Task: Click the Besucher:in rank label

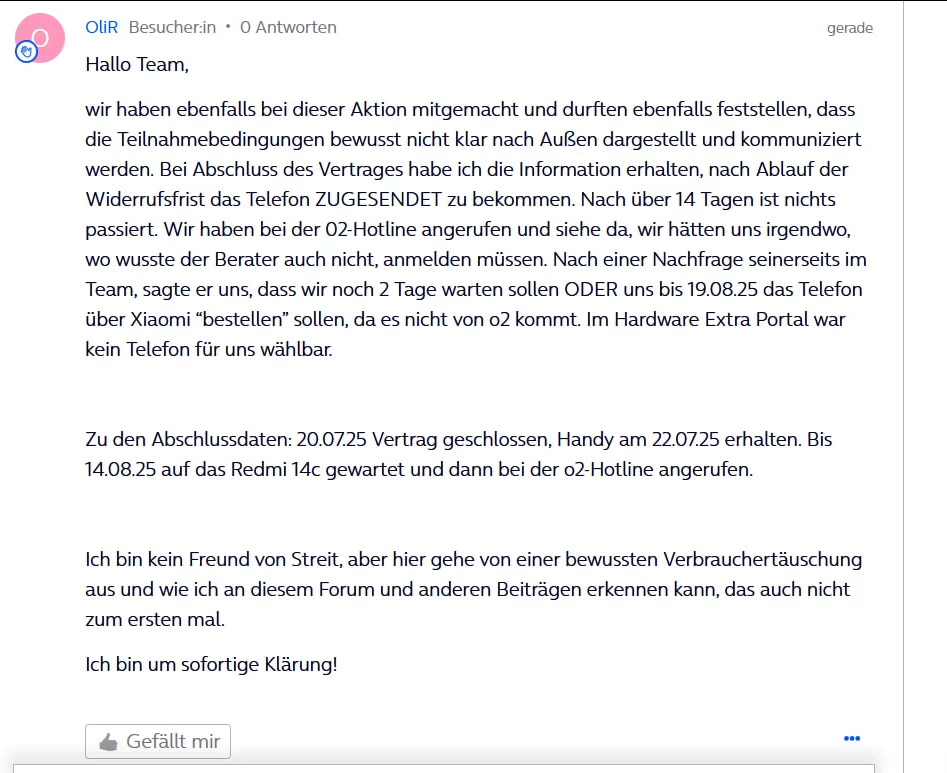Action: [172, 27]
